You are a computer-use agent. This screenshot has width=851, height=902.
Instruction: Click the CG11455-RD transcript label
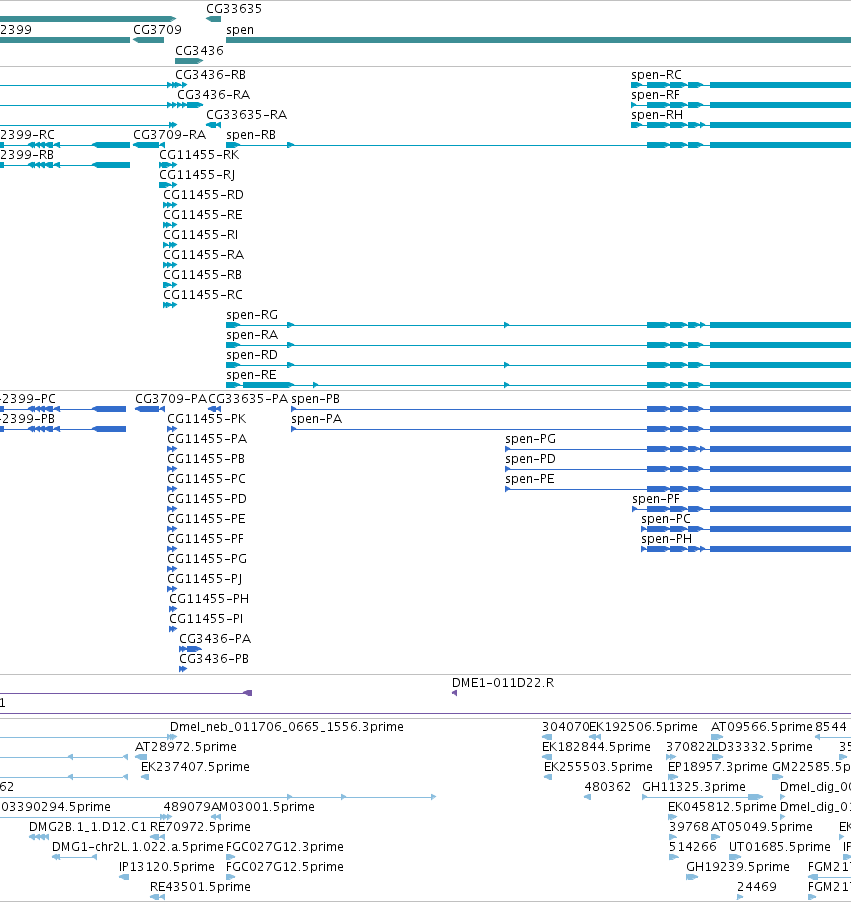pos(203,195)
